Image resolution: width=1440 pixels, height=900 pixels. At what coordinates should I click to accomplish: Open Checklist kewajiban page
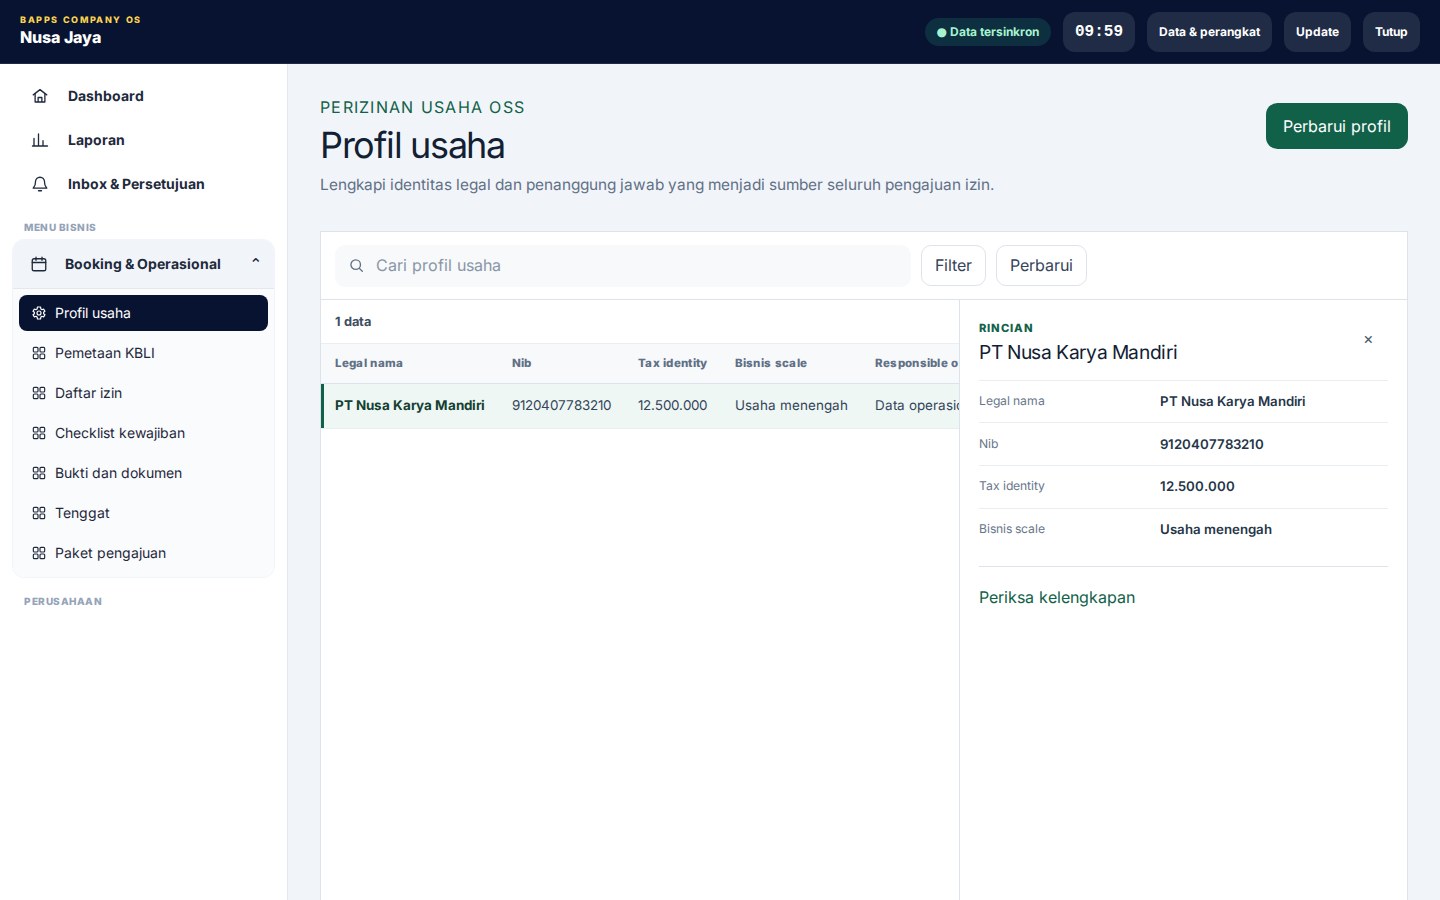coord(143,433)
